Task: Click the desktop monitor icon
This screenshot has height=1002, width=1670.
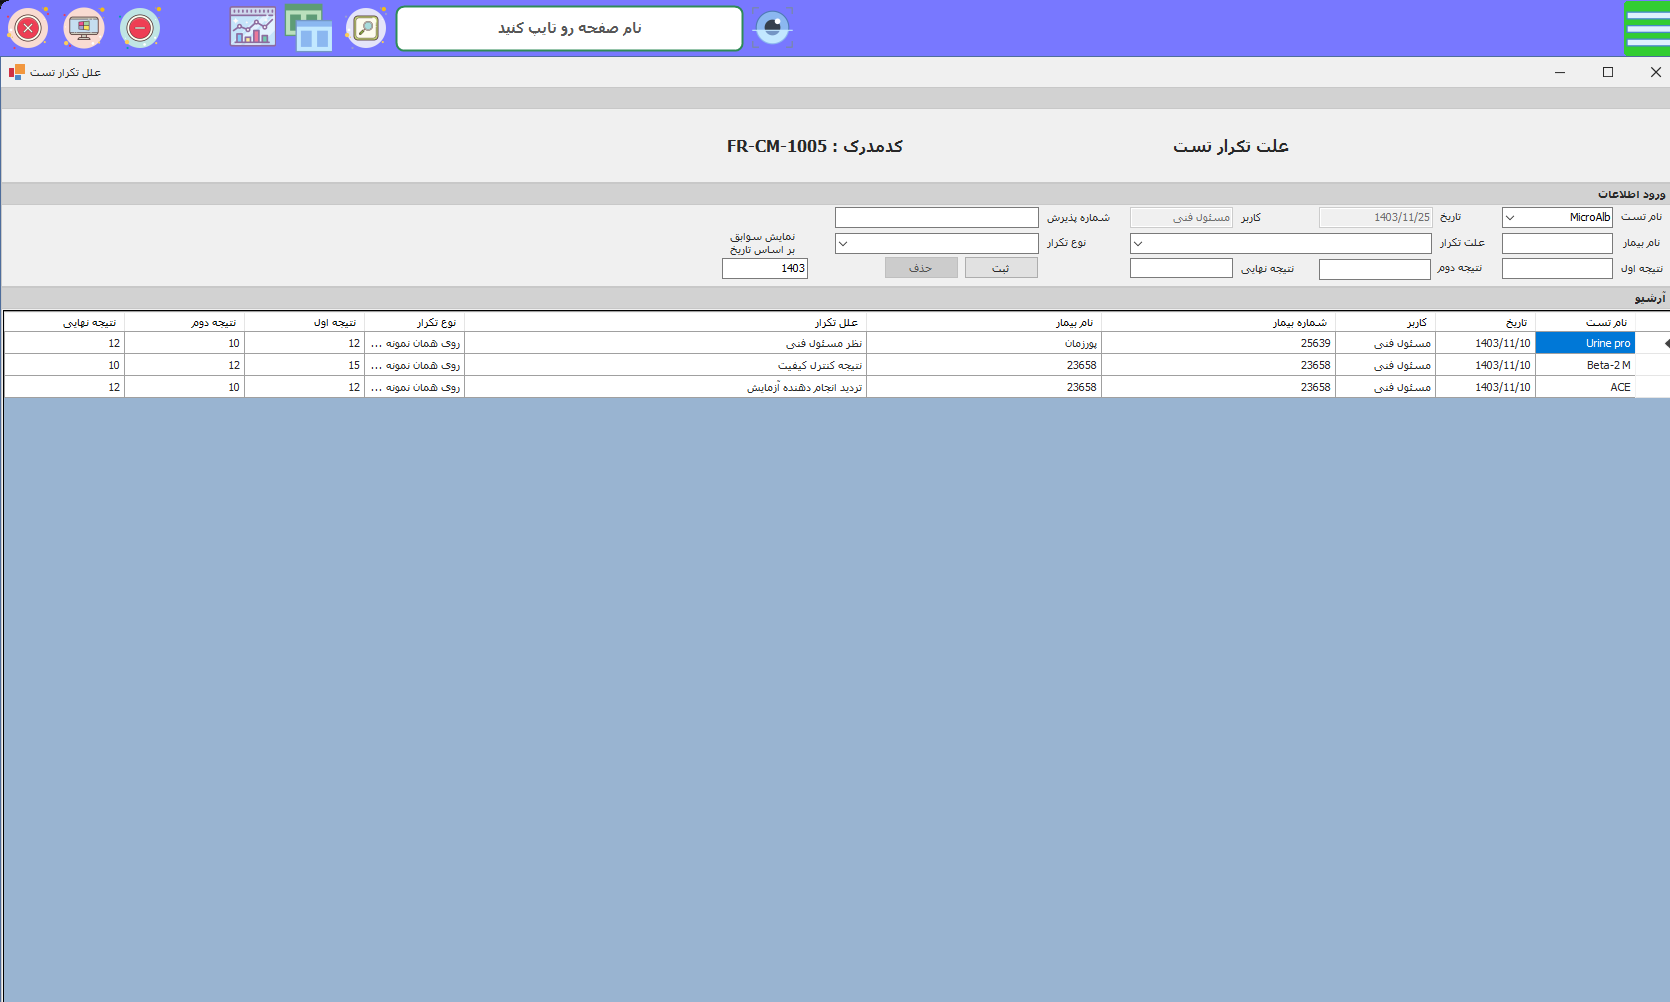Action: (84, 28)
